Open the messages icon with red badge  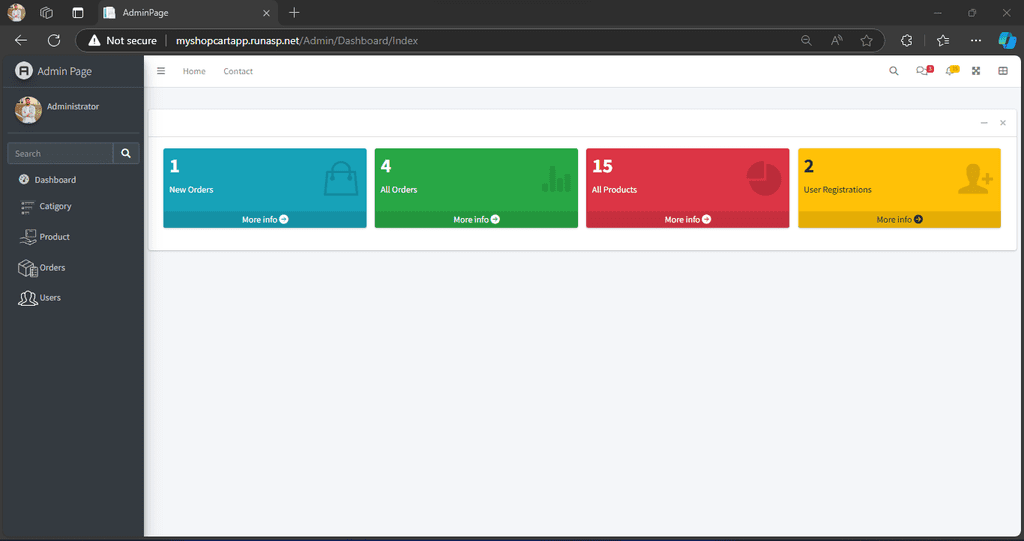(x=924, y=71)
